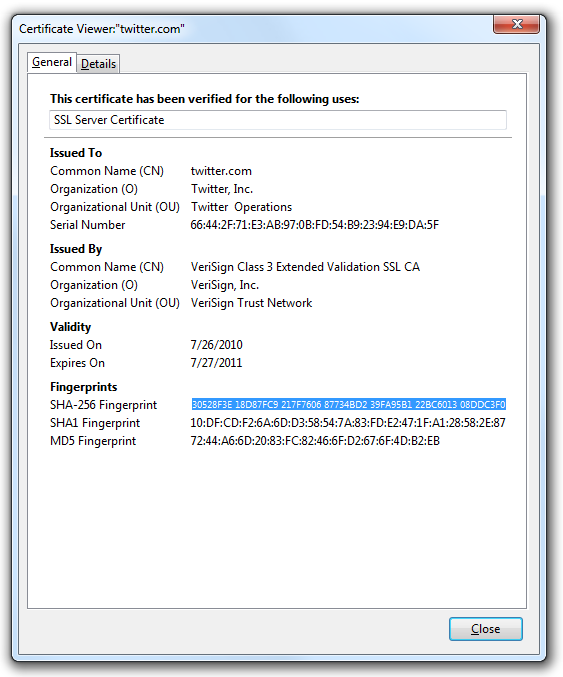Click the verified uses heading text

click(205, 99)
